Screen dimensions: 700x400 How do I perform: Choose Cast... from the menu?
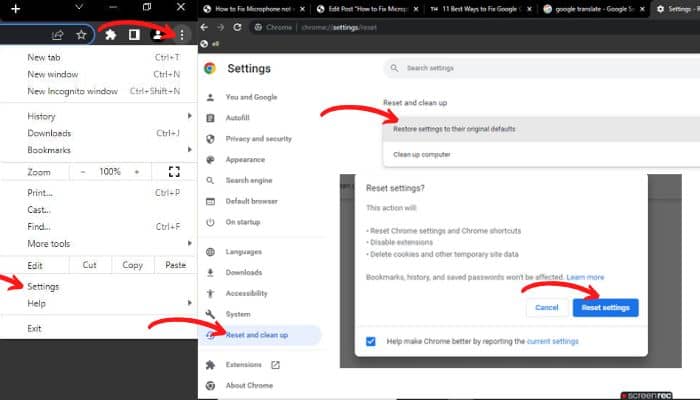coord(98,210)
